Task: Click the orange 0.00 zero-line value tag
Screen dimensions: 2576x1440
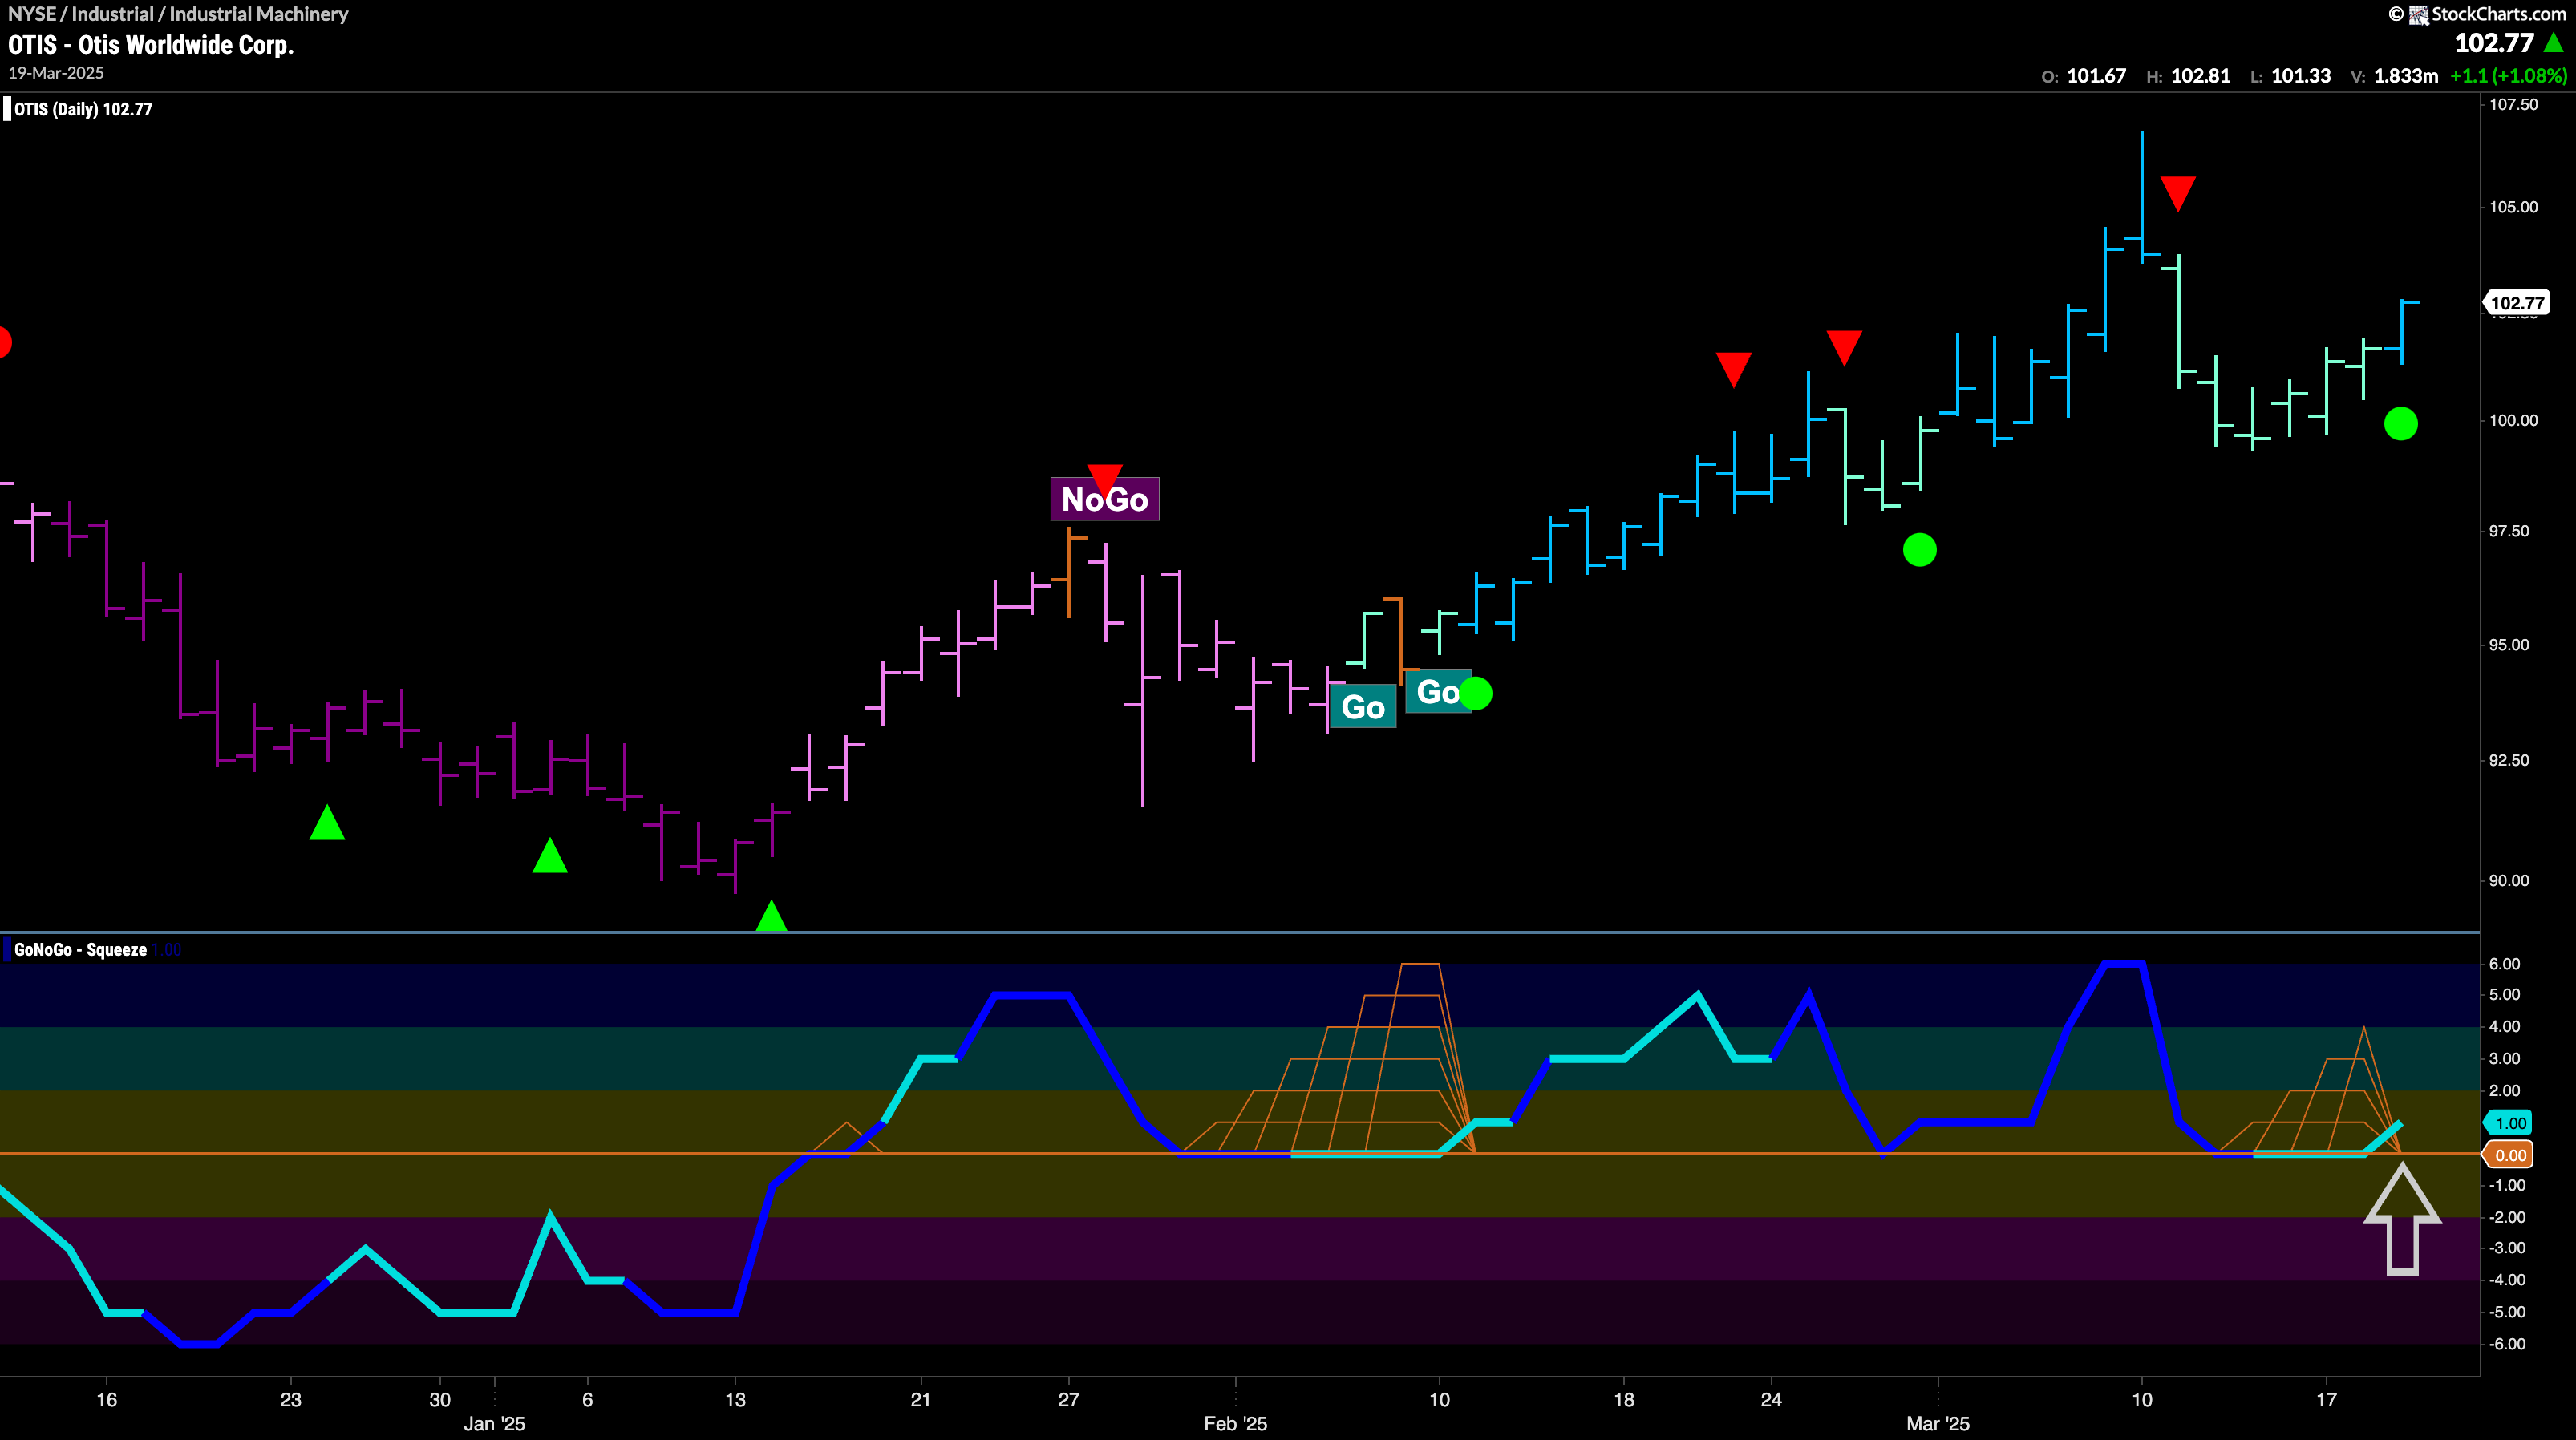Action: pyautogui.click(x=2508, y=1155)
